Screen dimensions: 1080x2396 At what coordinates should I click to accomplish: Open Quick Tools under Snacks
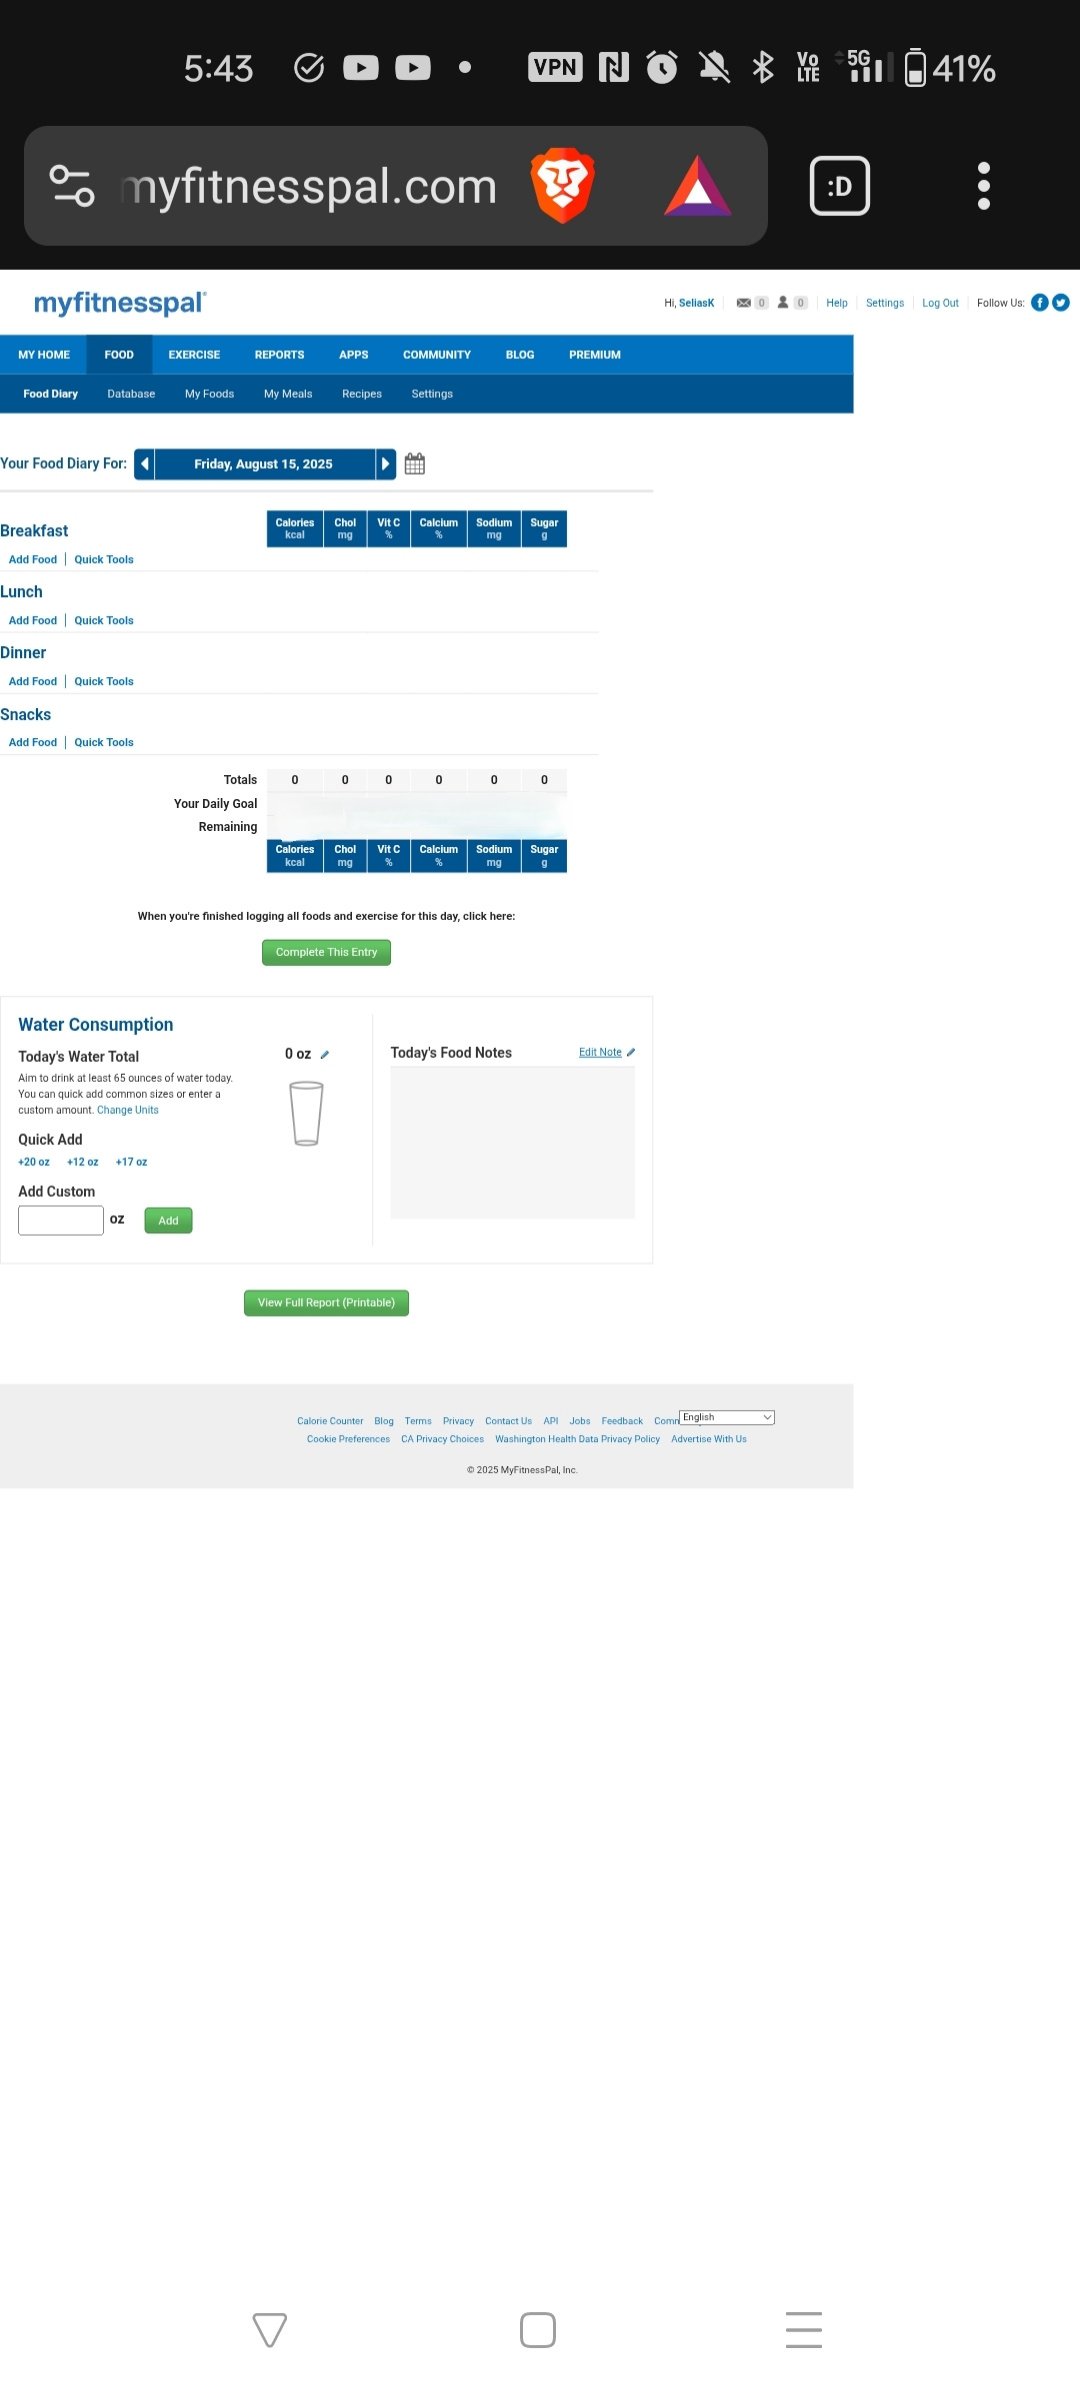point(104,743)
